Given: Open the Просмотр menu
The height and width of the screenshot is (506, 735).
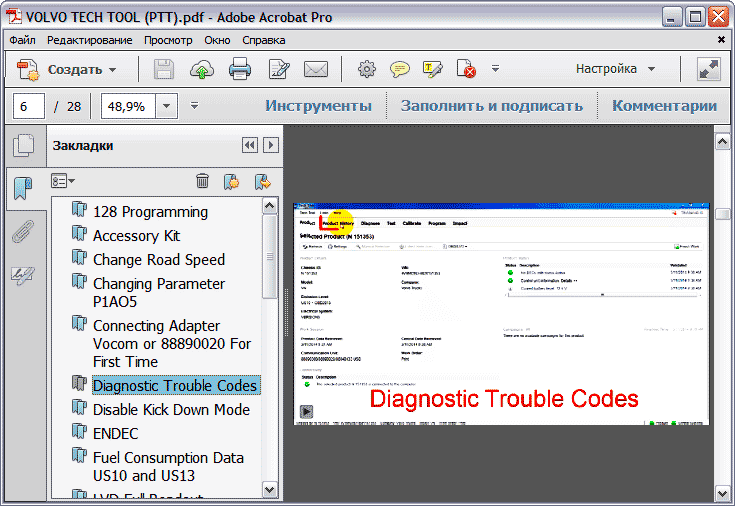Looking at the screenshot, I should pyautogui.click(x=168, y=40).
